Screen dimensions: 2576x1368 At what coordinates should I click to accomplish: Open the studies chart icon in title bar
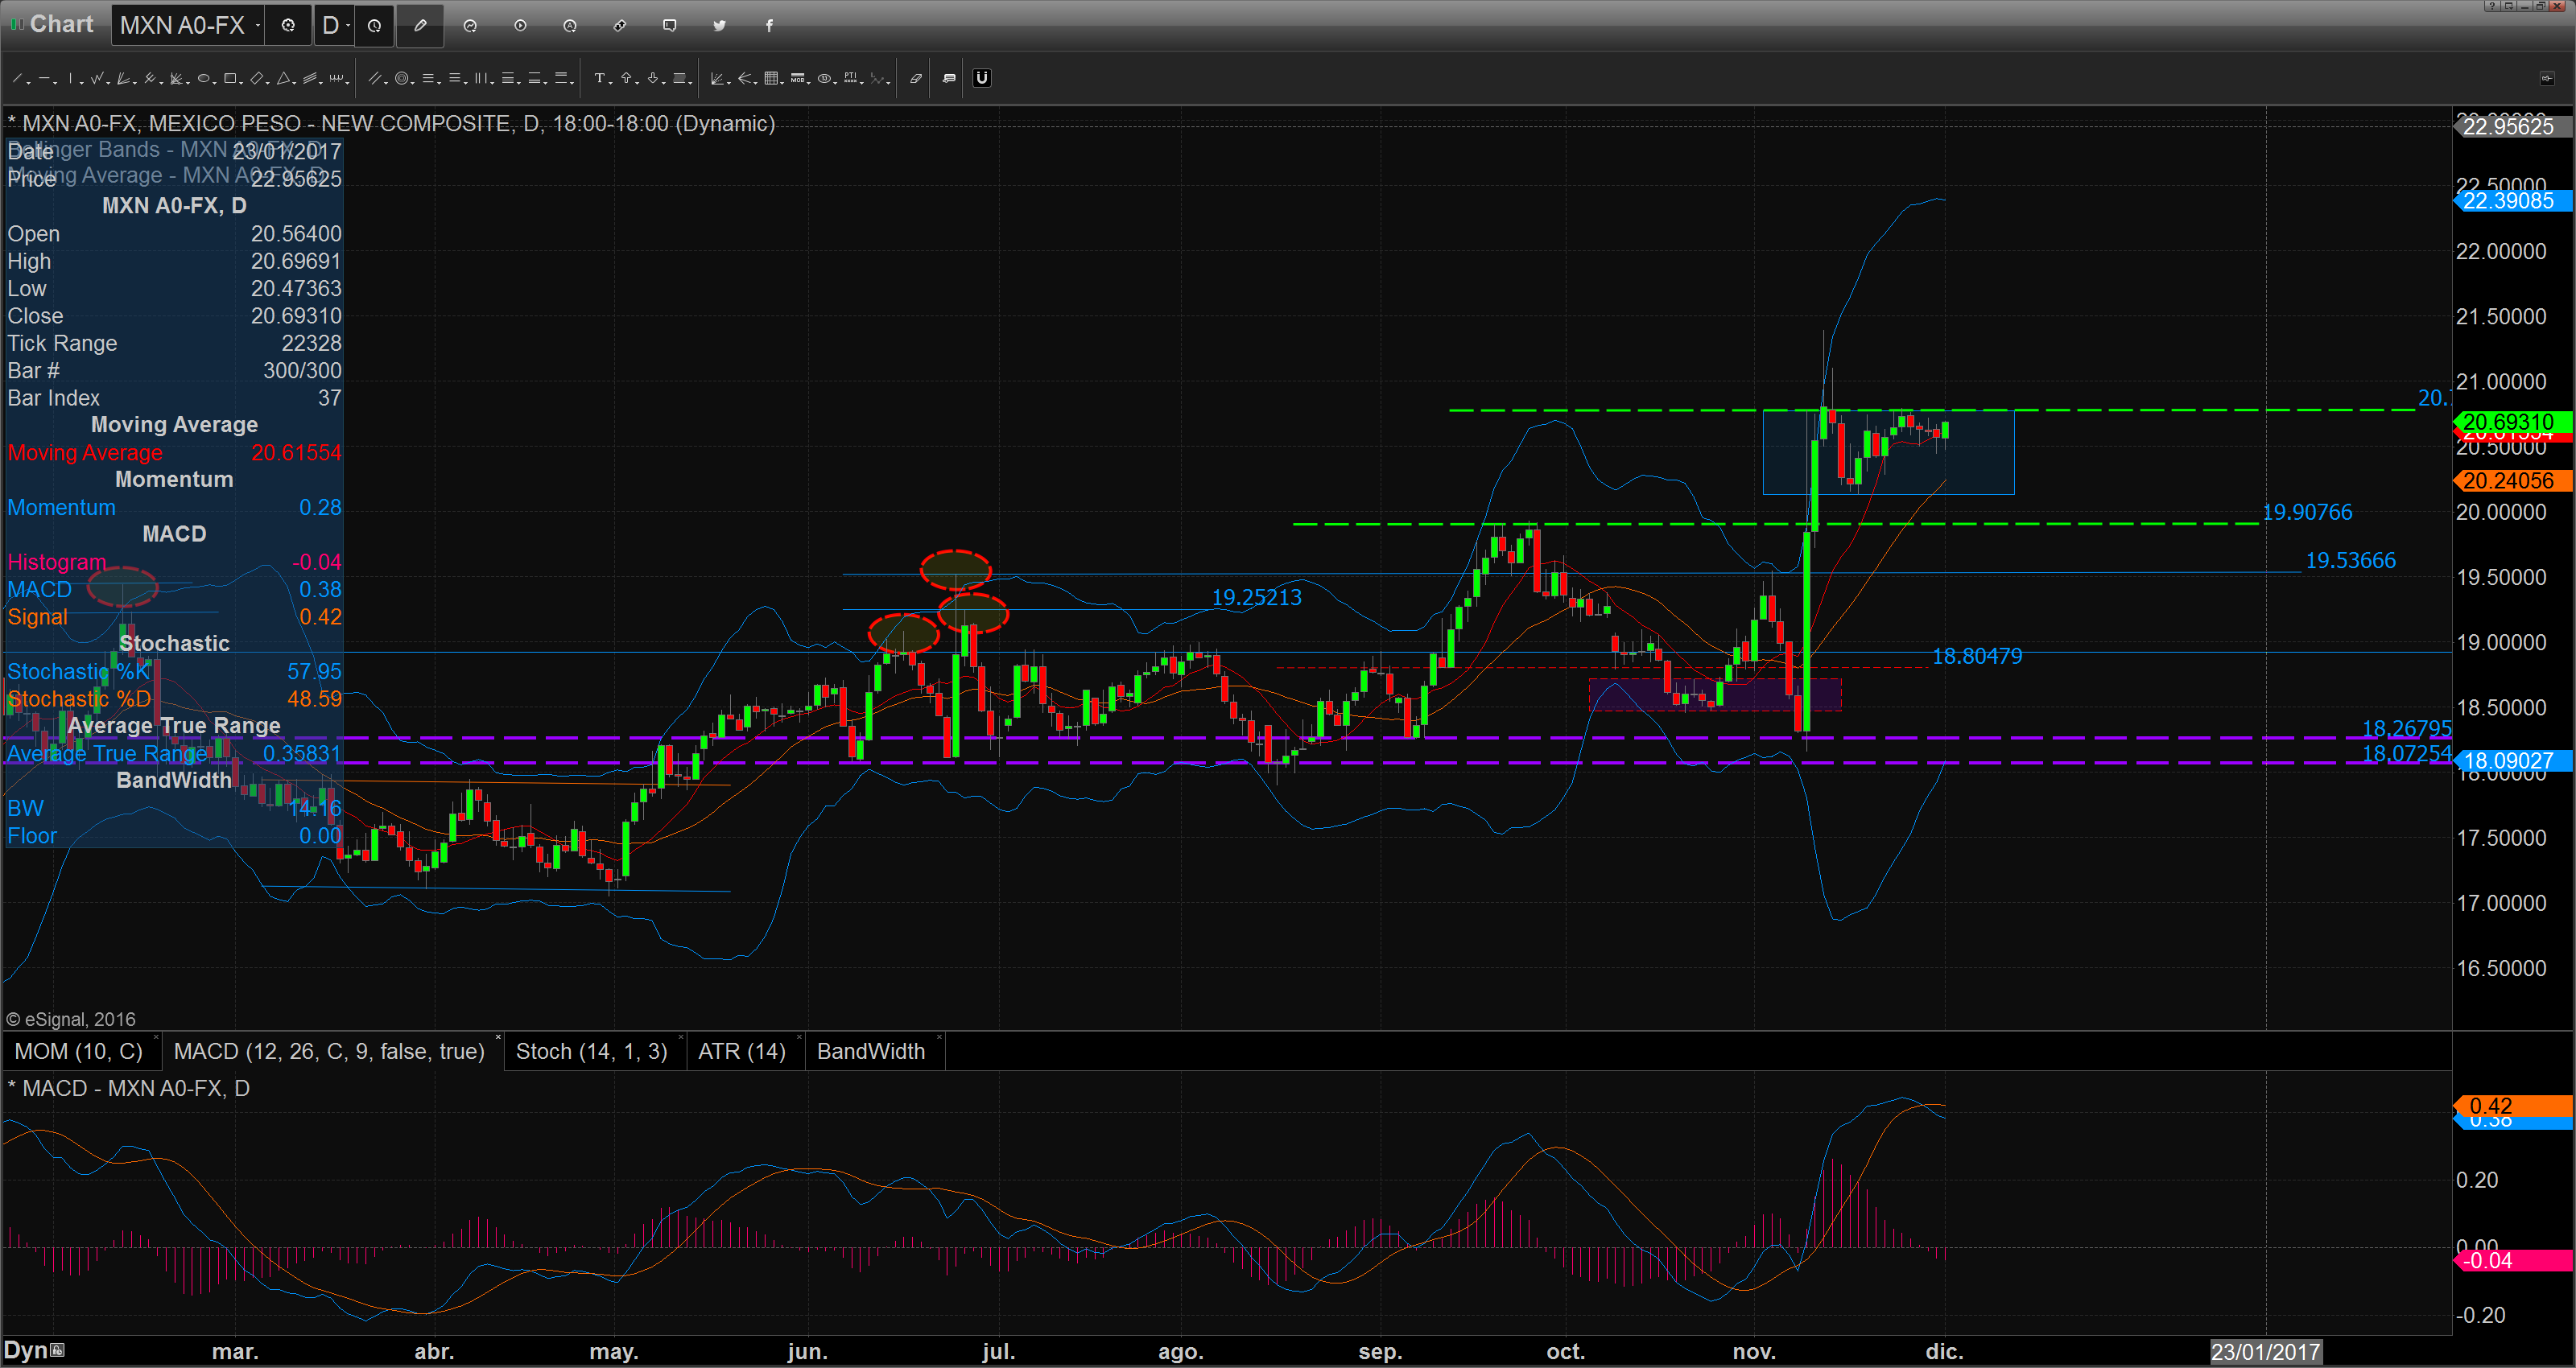click(470, 25)
